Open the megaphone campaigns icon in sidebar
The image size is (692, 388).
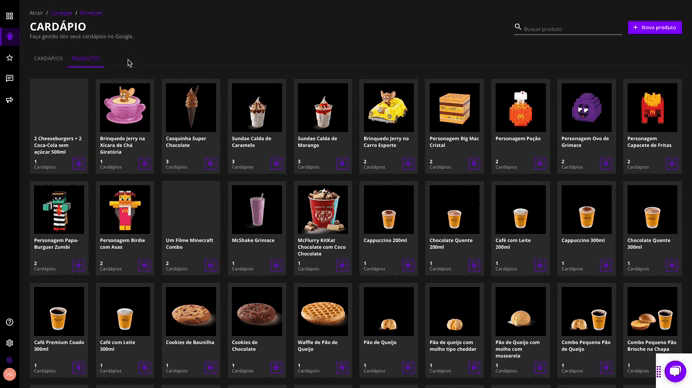(x=9, y=100)
